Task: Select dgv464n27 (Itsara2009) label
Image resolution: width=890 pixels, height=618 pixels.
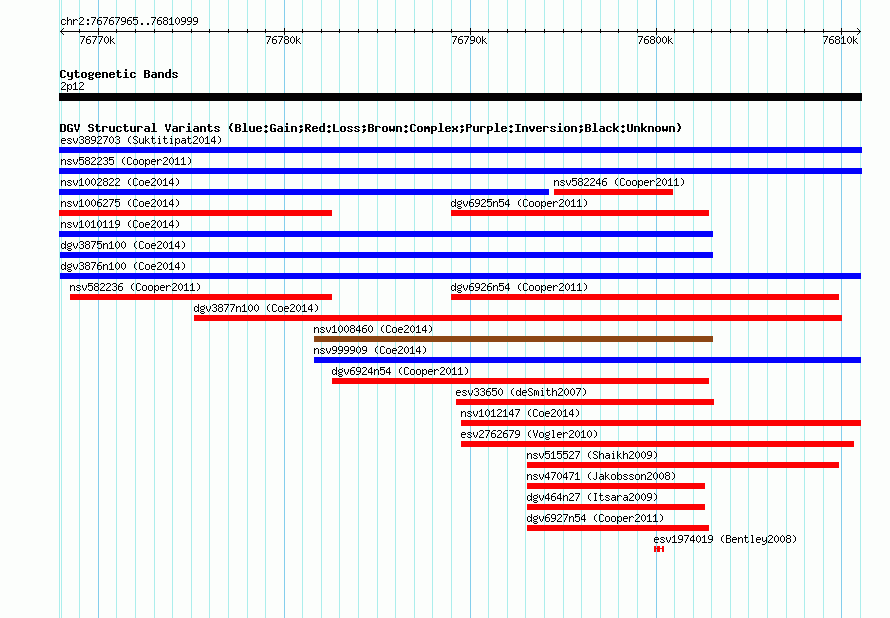Action: coord(592,497)
